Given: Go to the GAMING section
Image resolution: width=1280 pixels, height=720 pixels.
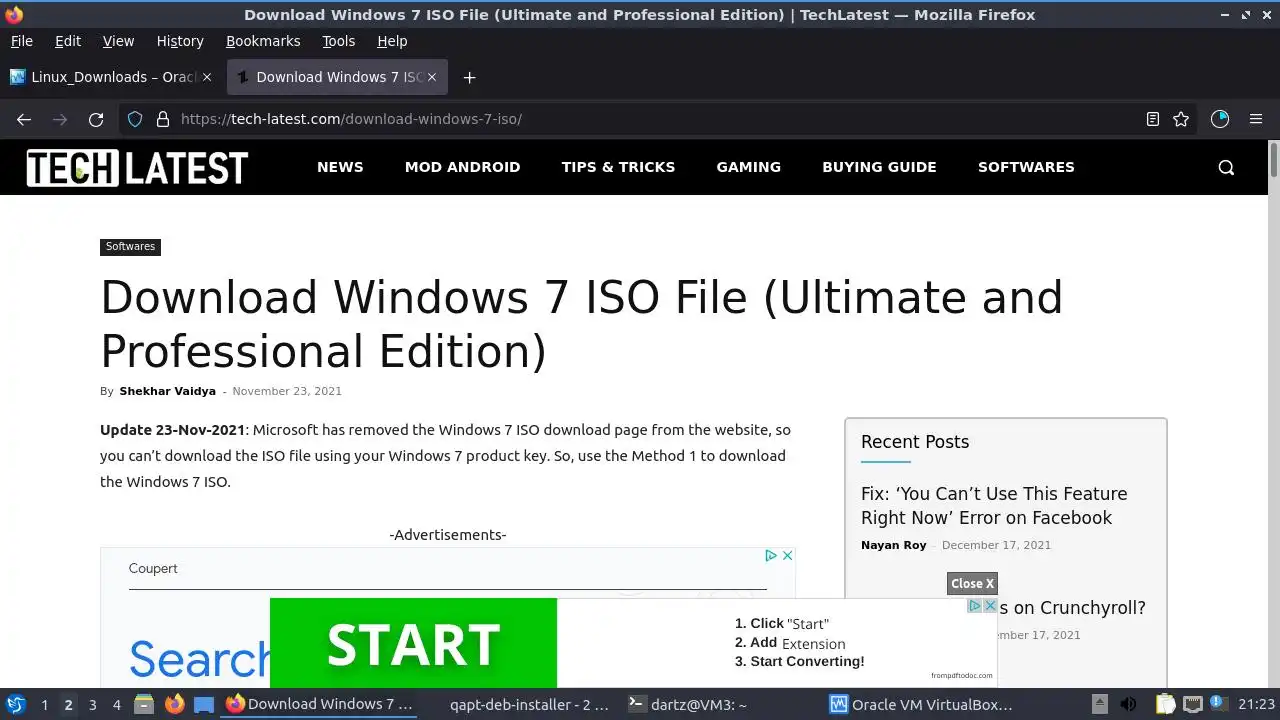Looking at the screenshot, I should [749, 167].
